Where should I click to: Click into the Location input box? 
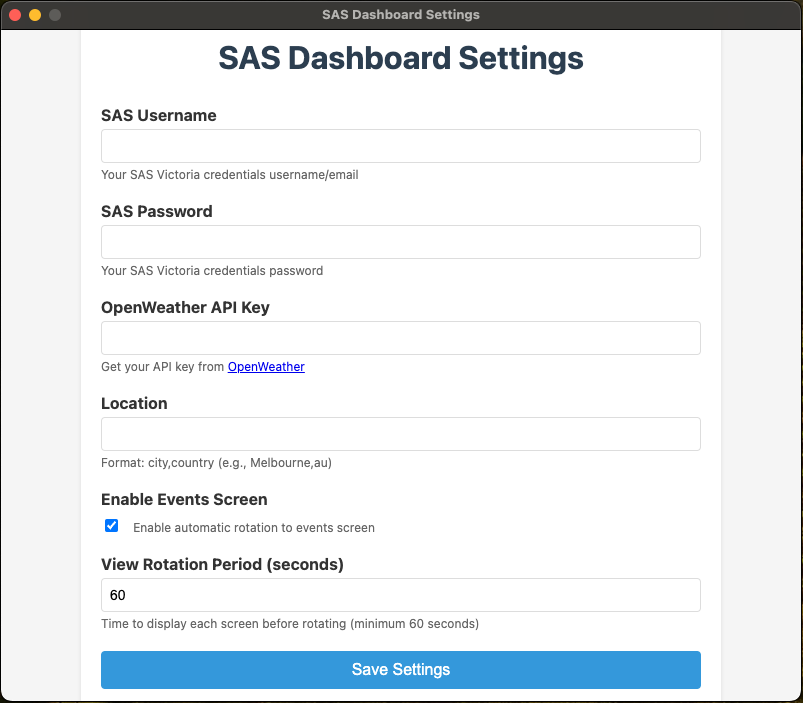(400, 434)
